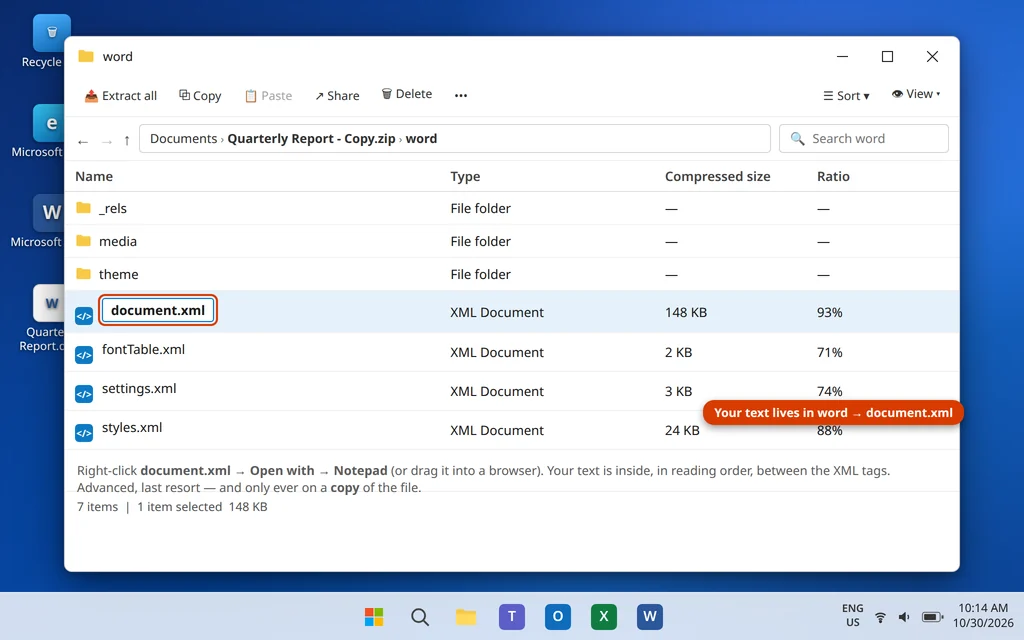
Task: Select the styles.xml file name
Action: (x=132, y=428)
